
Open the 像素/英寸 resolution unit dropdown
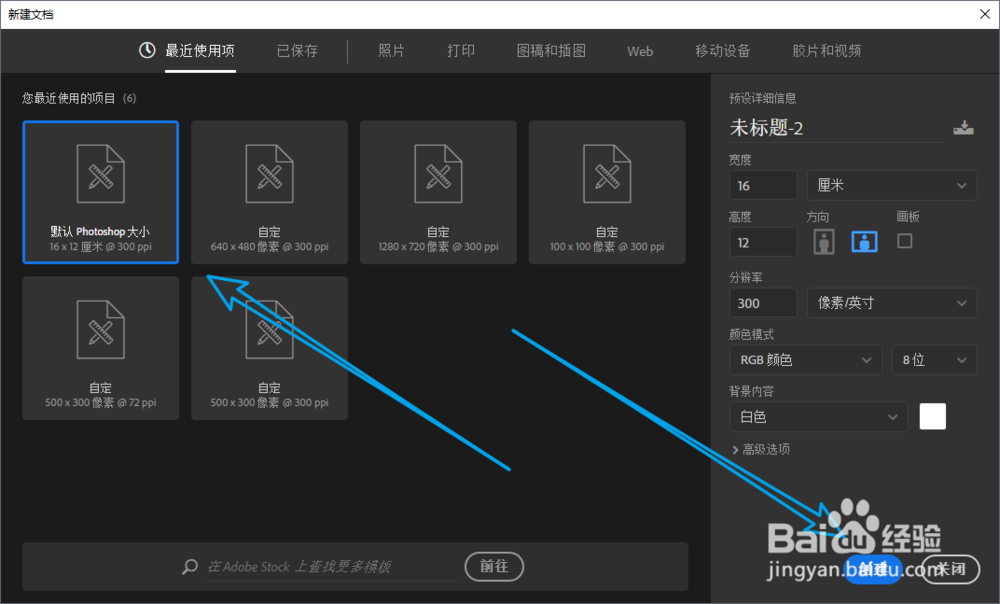coord(892,303)
